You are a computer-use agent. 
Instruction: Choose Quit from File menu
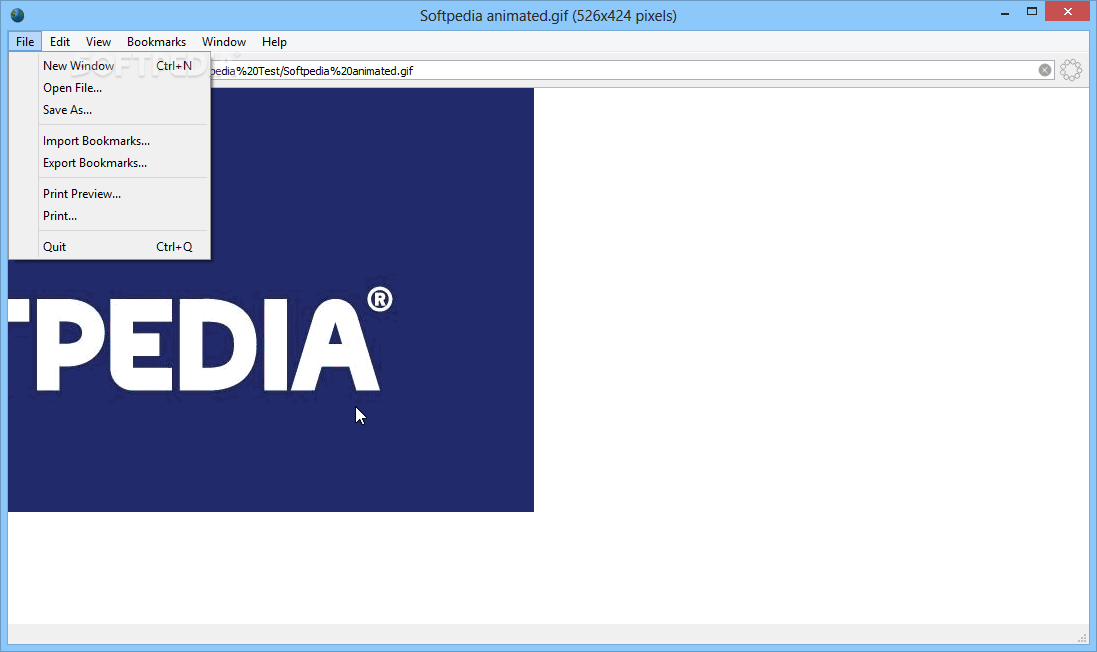[x=110, y=247]
